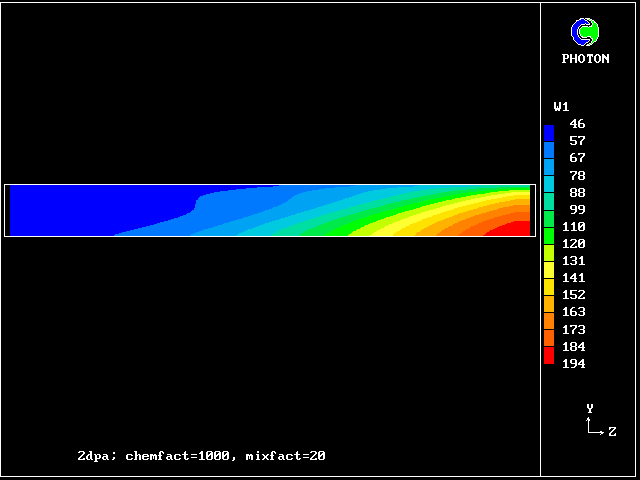Screen dimensions: 640x480
Task: Pick the dark blue swatch for value 46
Action: point(549,128)
